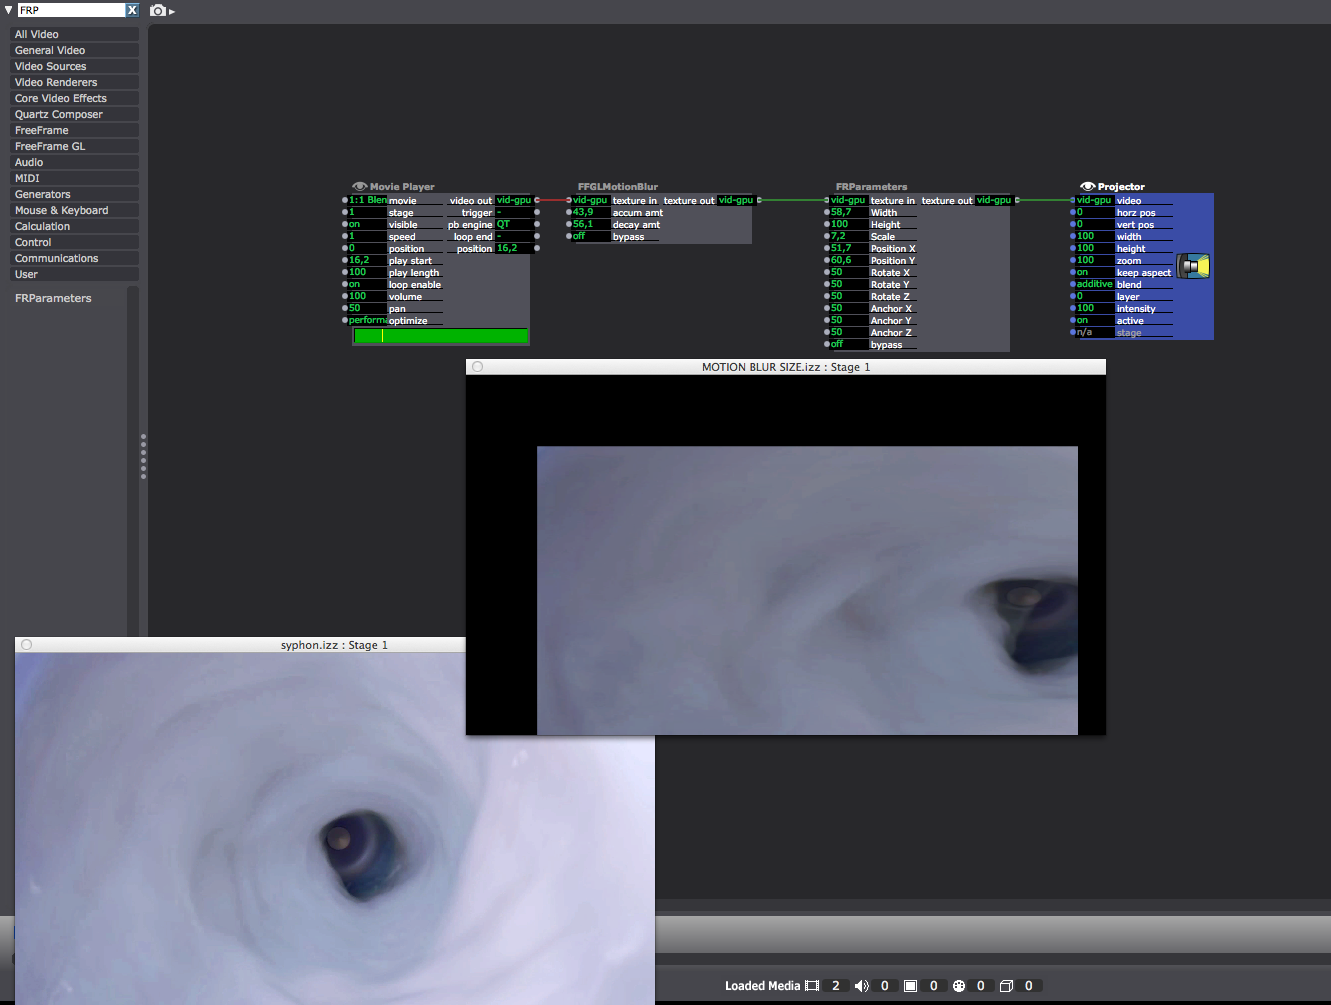The height and width of the screenshot is (1005, 1331).
Task: Click the Loaded Media movie film icon
Action: (x=812, y=986)
